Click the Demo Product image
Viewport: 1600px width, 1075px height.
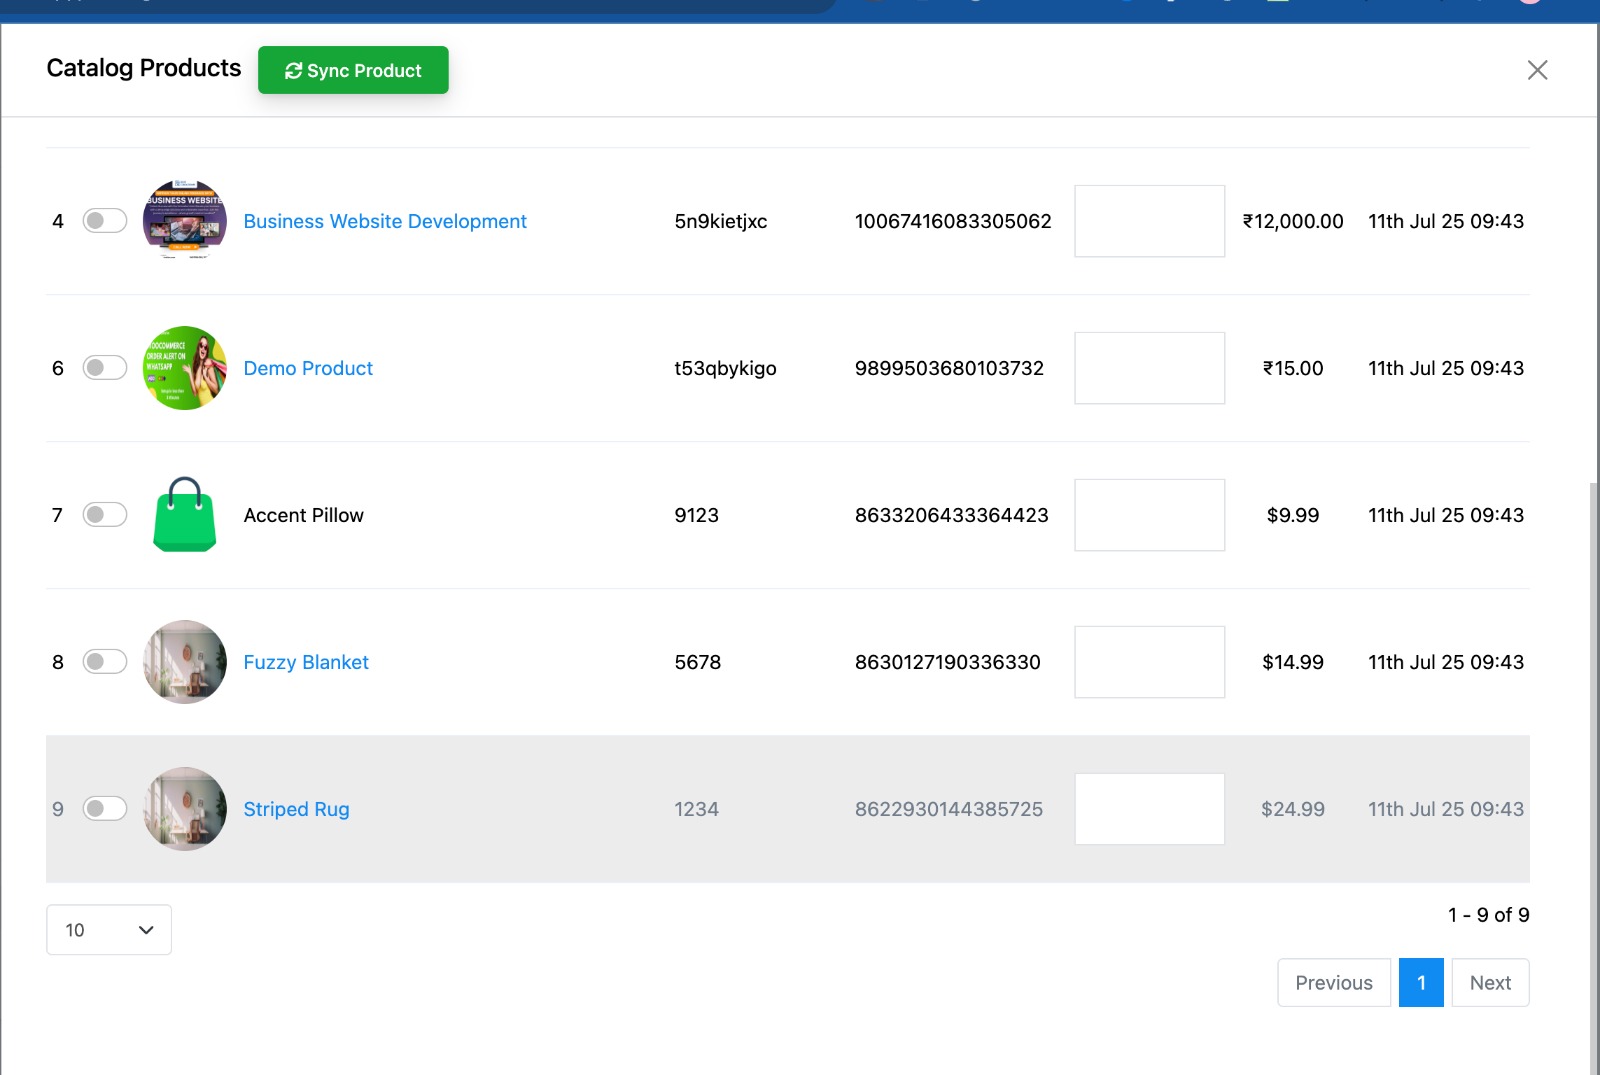pos(185,368)
